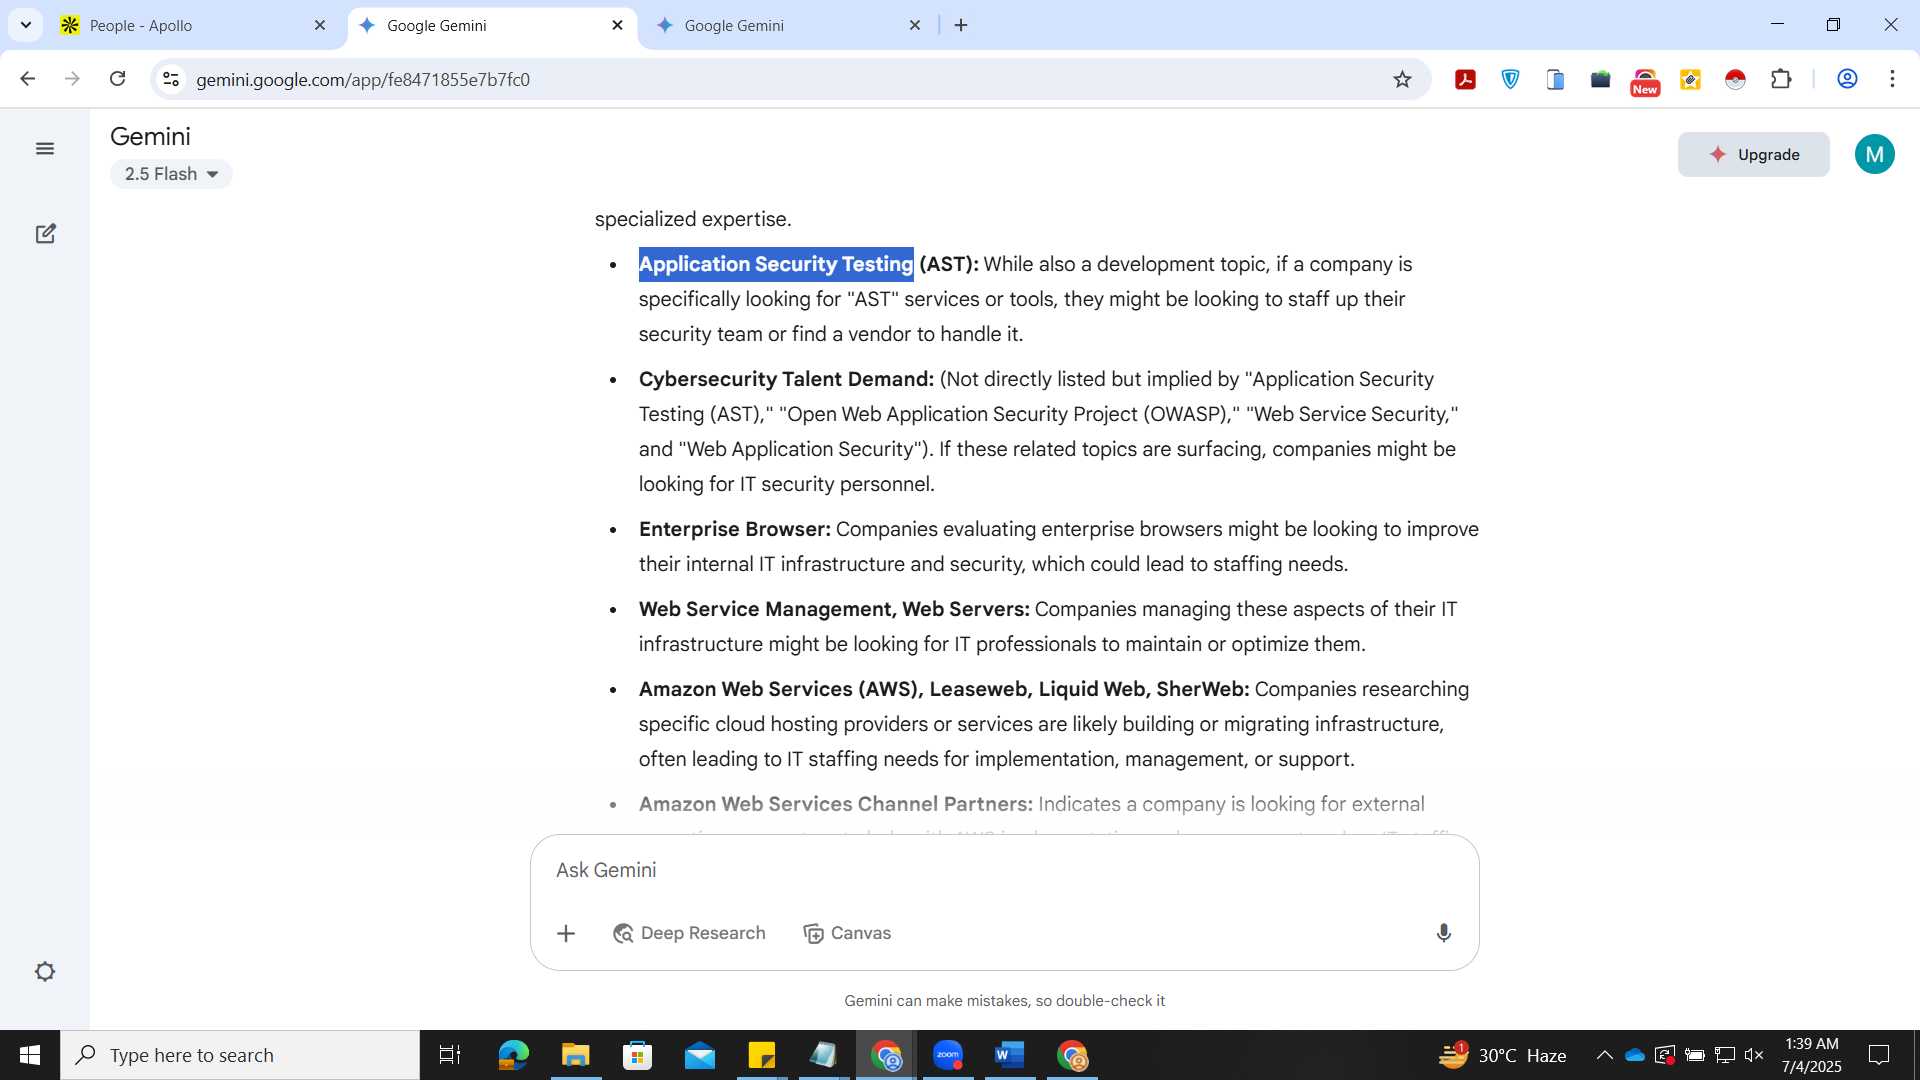Open Gemini settings gear in sidebar

tap(45, 972)
